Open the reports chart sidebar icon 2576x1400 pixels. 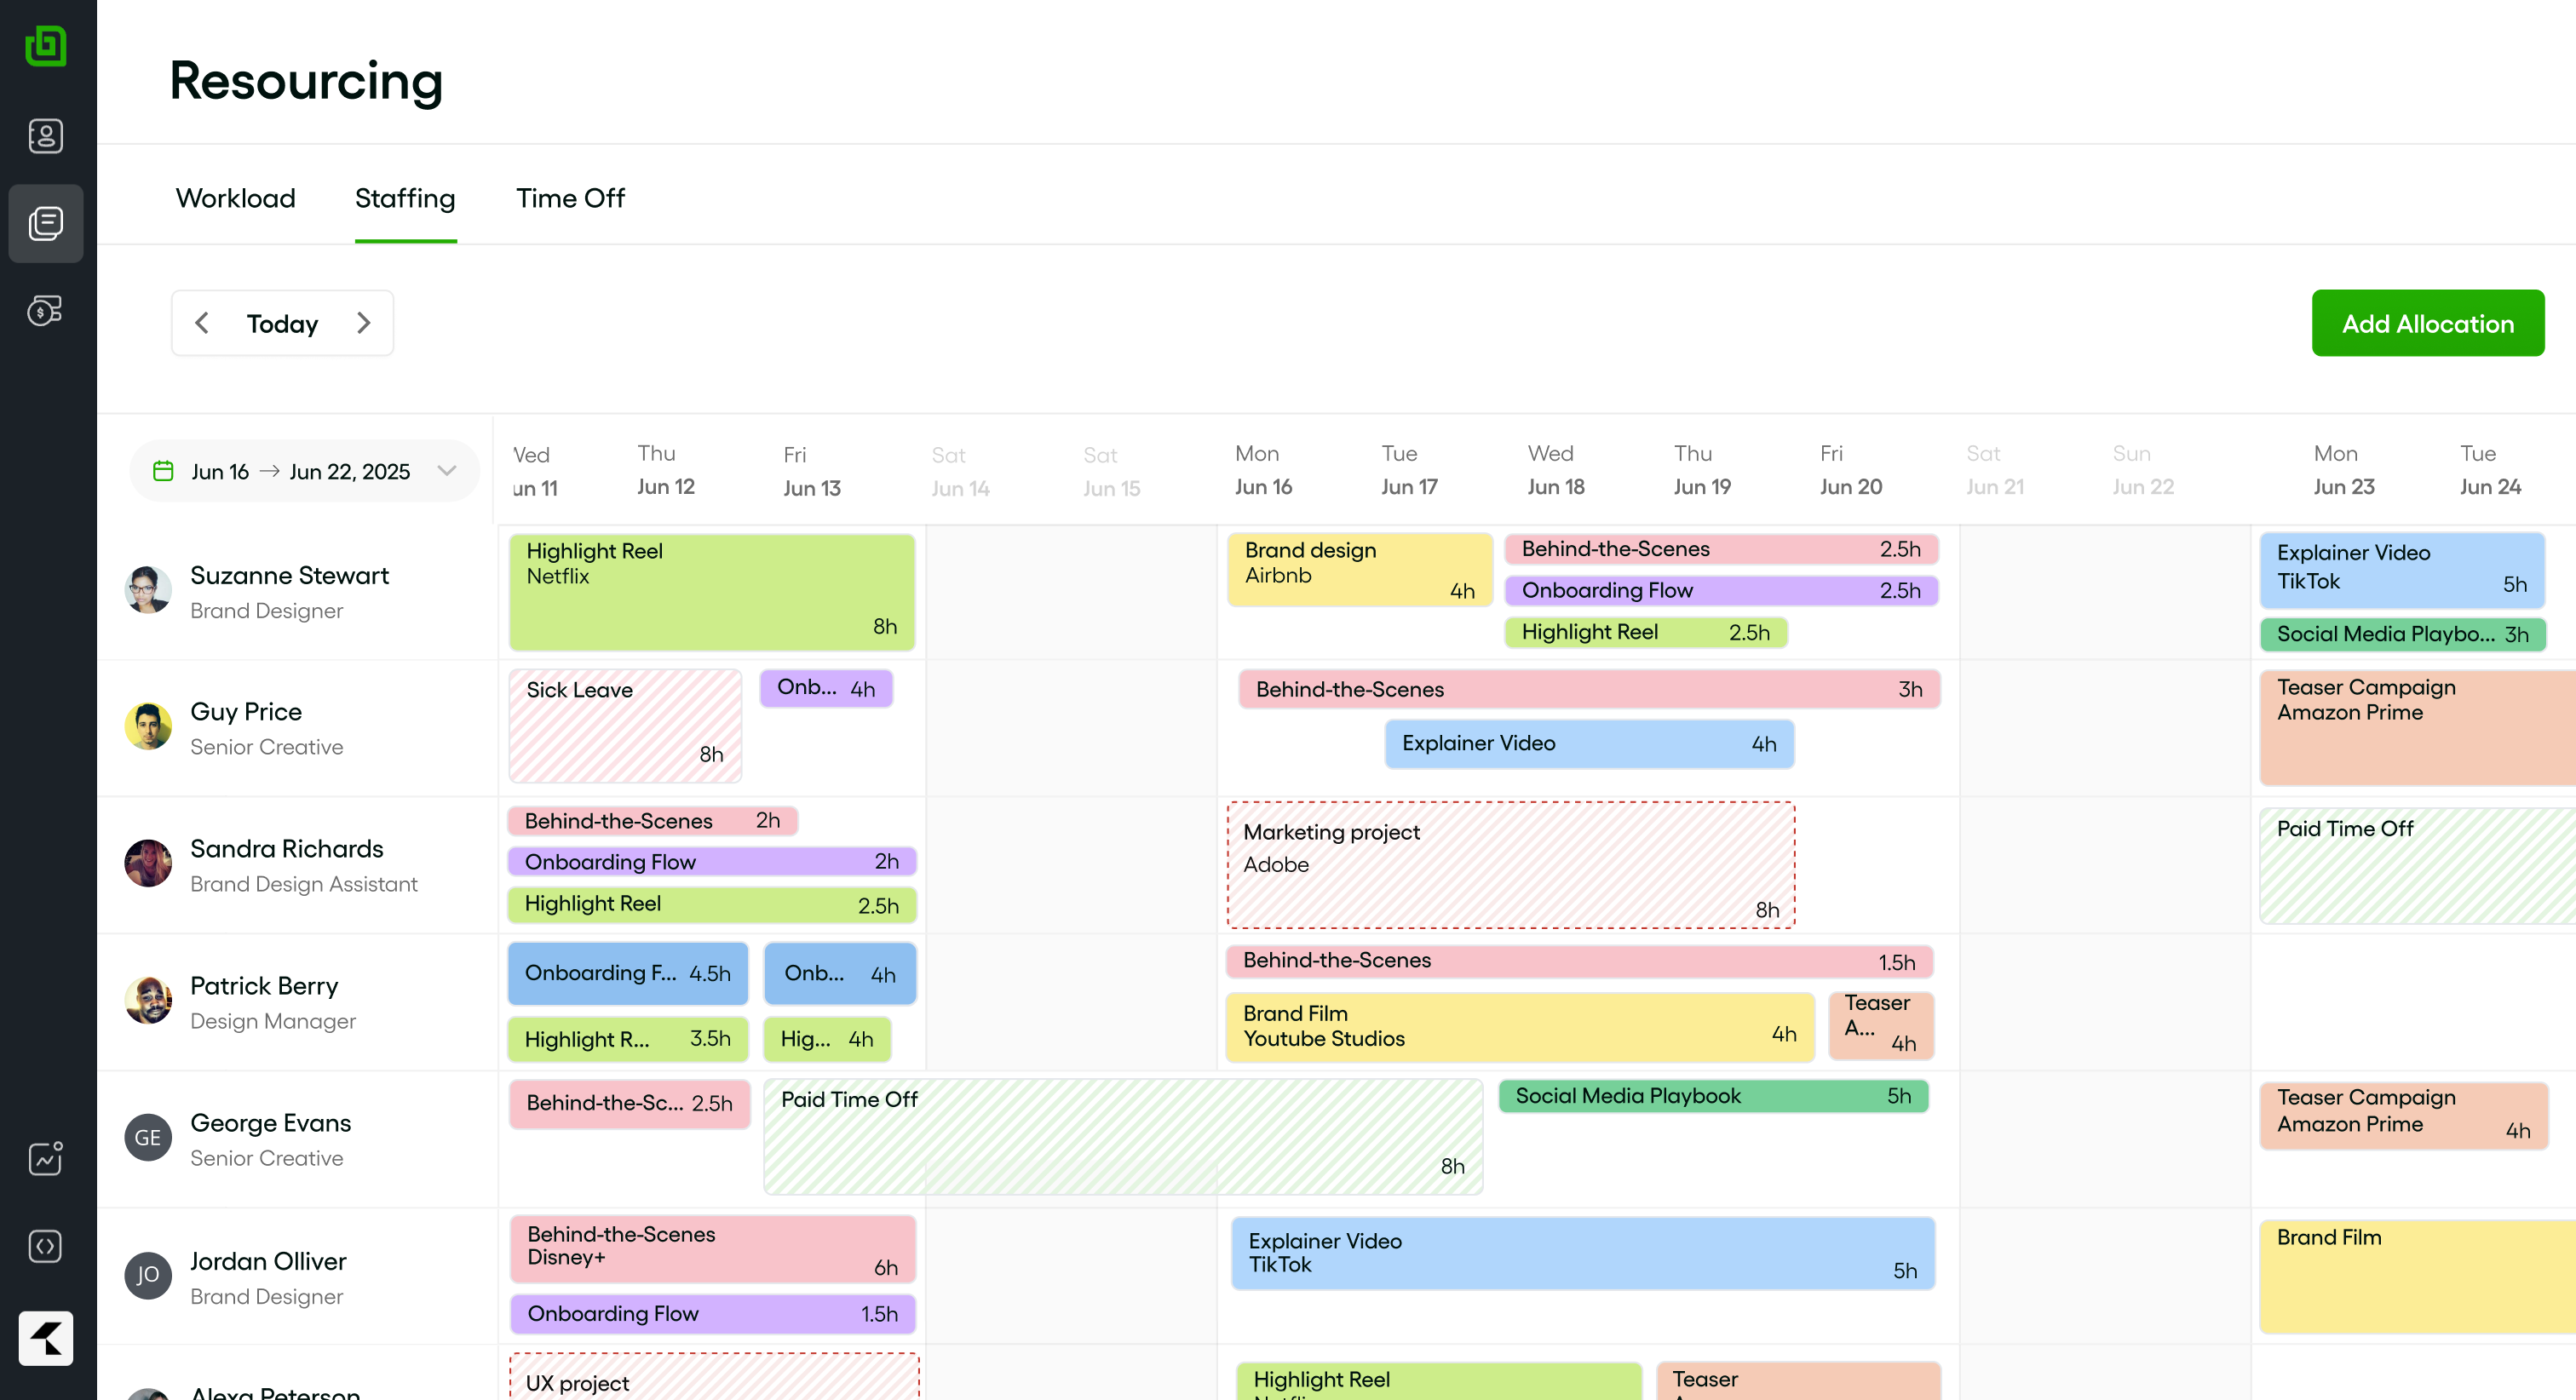tap(46, 1158)
